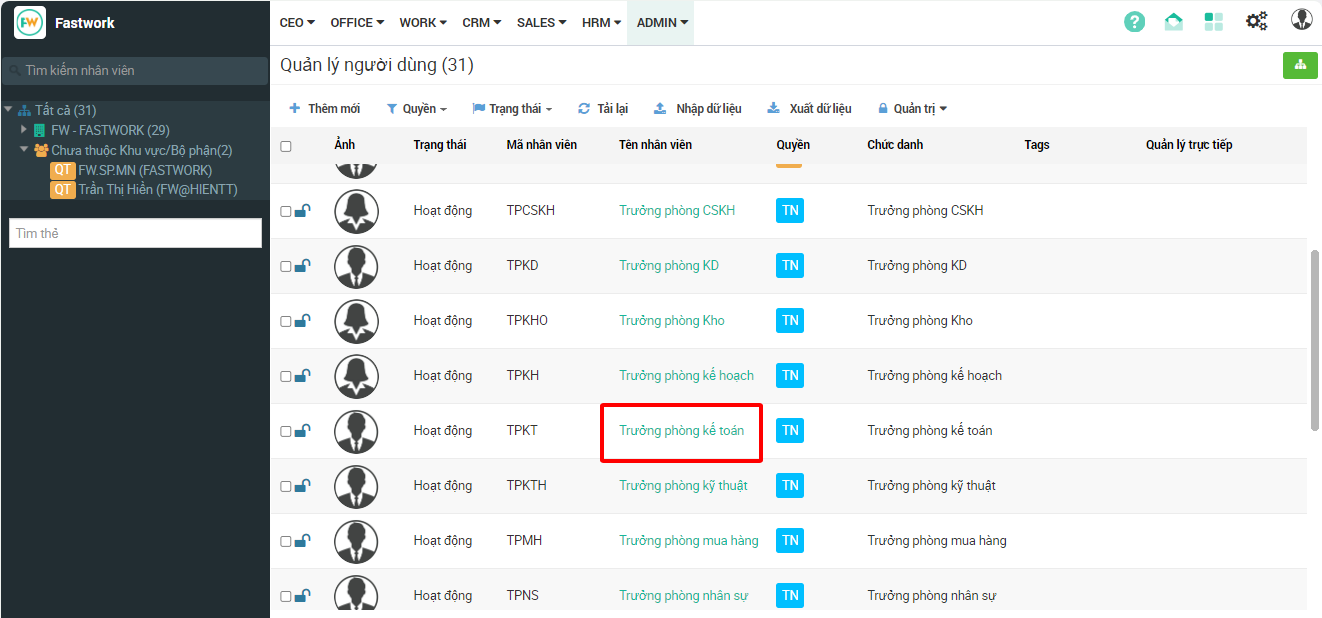Open the HRM menu
1322x618 pixels.
601,22
